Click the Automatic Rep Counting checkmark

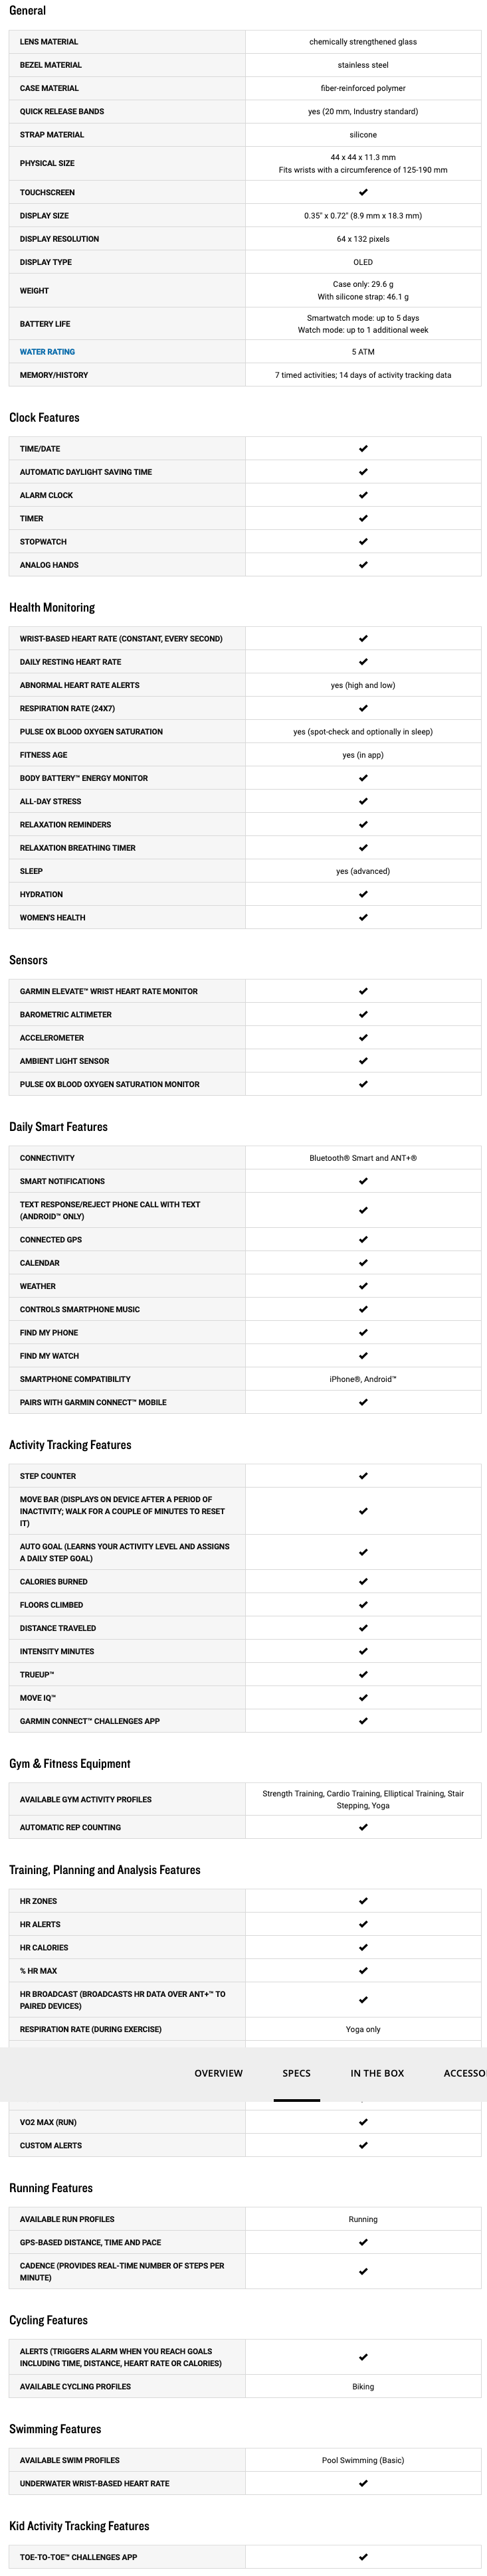pyautogui.click(x=363, y=1827)
